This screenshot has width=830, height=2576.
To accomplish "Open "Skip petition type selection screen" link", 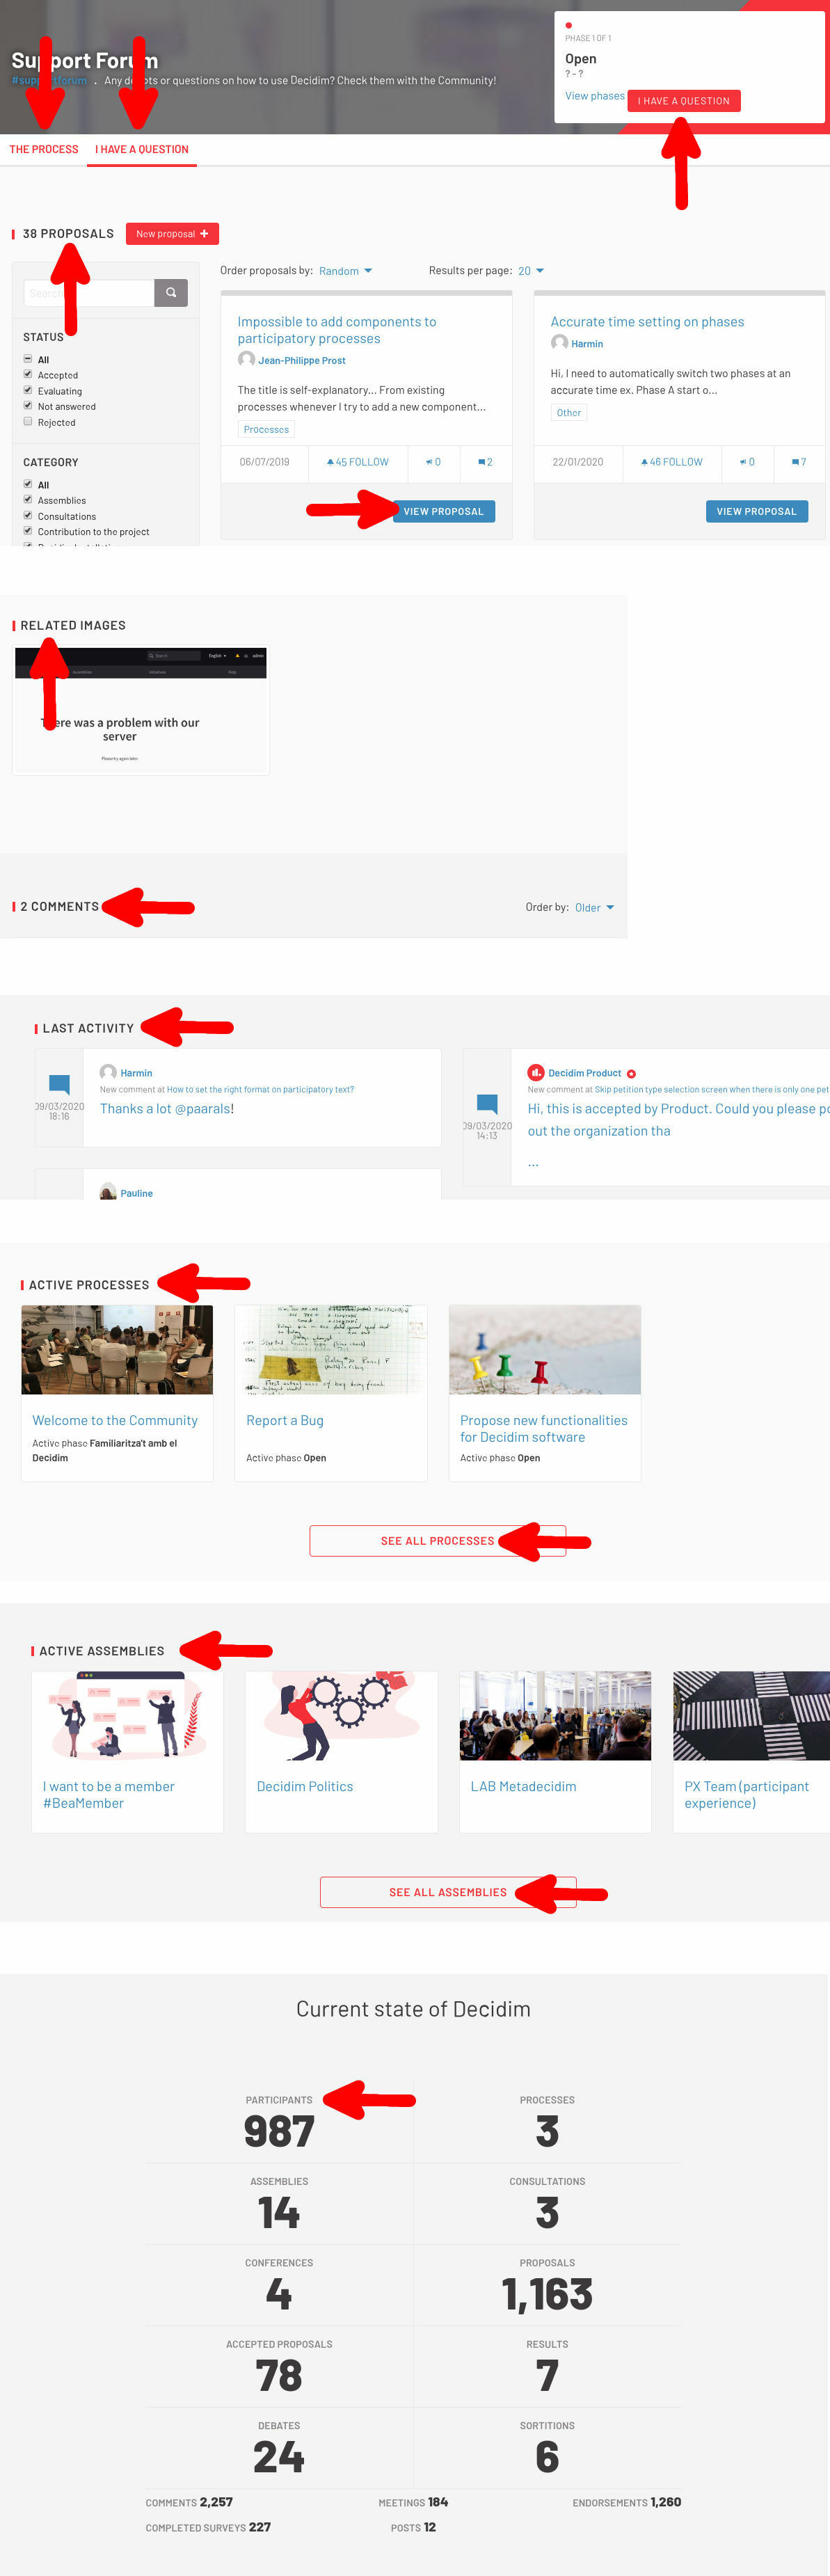I will 712,1089.
